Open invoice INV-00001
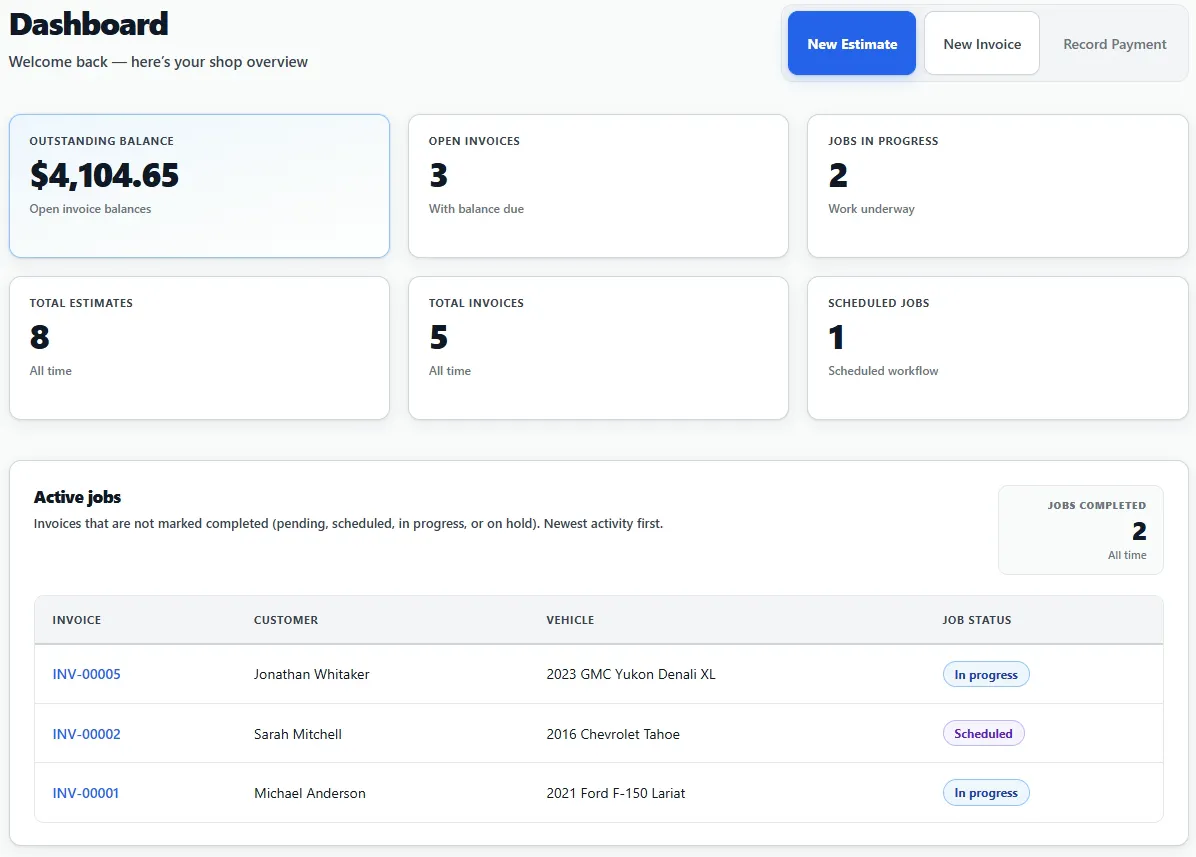The width and height of the screenshot is (1196, 857). pyautogui.click(x=85, y=793)
